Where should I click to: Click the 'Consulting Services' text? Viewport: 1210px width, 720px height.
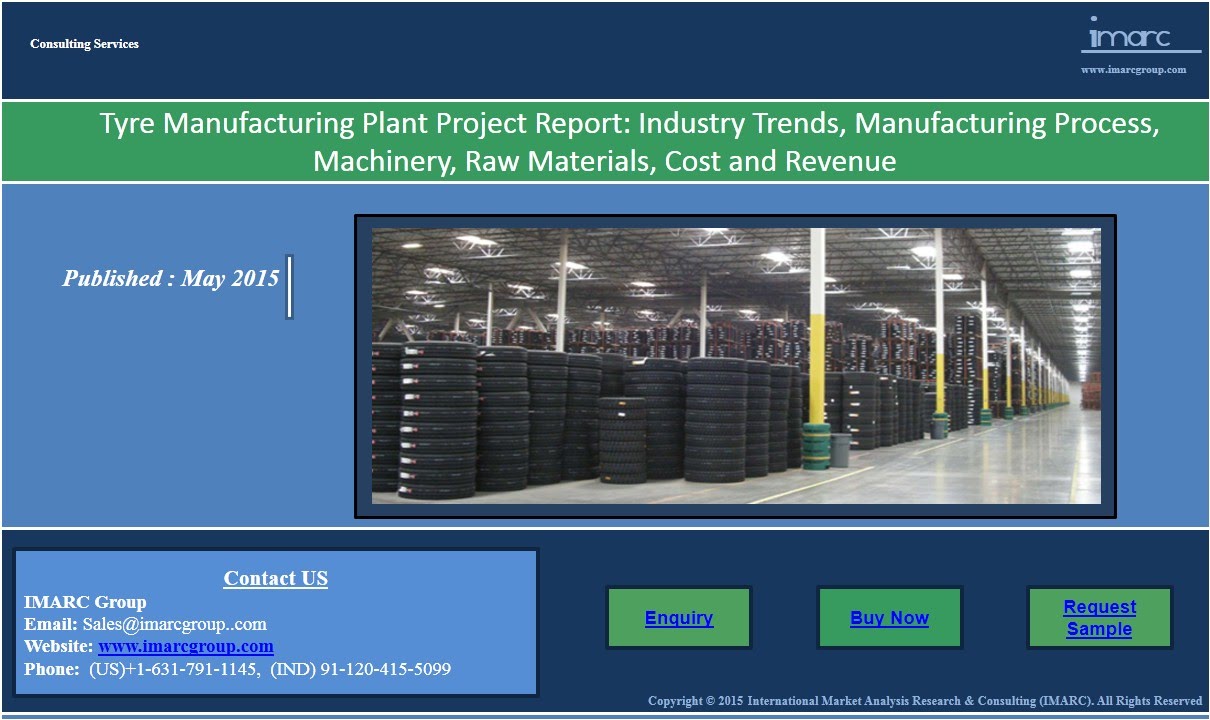point(84,44)
